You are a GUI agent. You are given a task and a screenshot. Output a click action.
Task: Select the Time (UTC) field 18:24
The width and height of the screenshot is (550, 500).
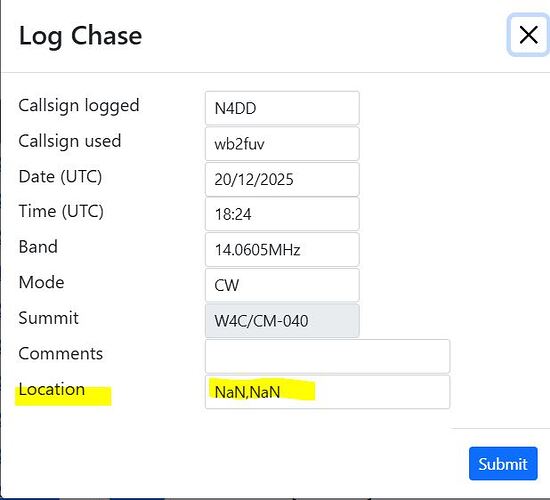[x=282, y=214]
